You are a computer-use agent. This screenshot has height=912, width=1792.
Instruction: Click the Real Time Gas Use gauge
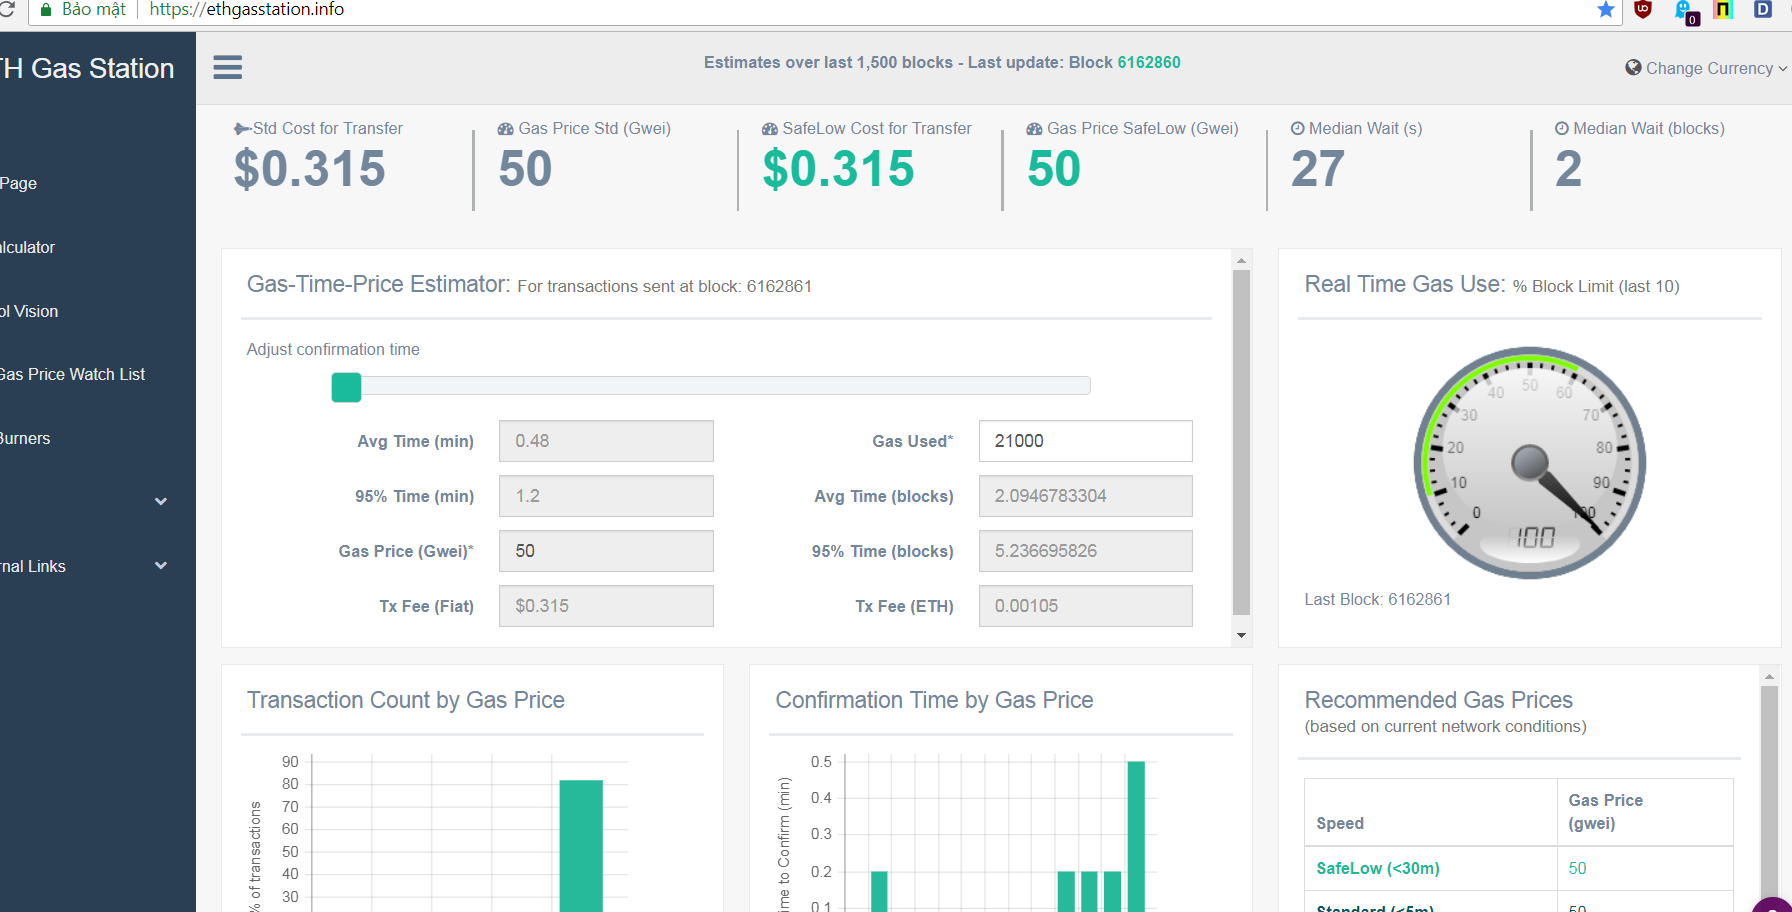pyautogui.click(x=1530, y=463)
